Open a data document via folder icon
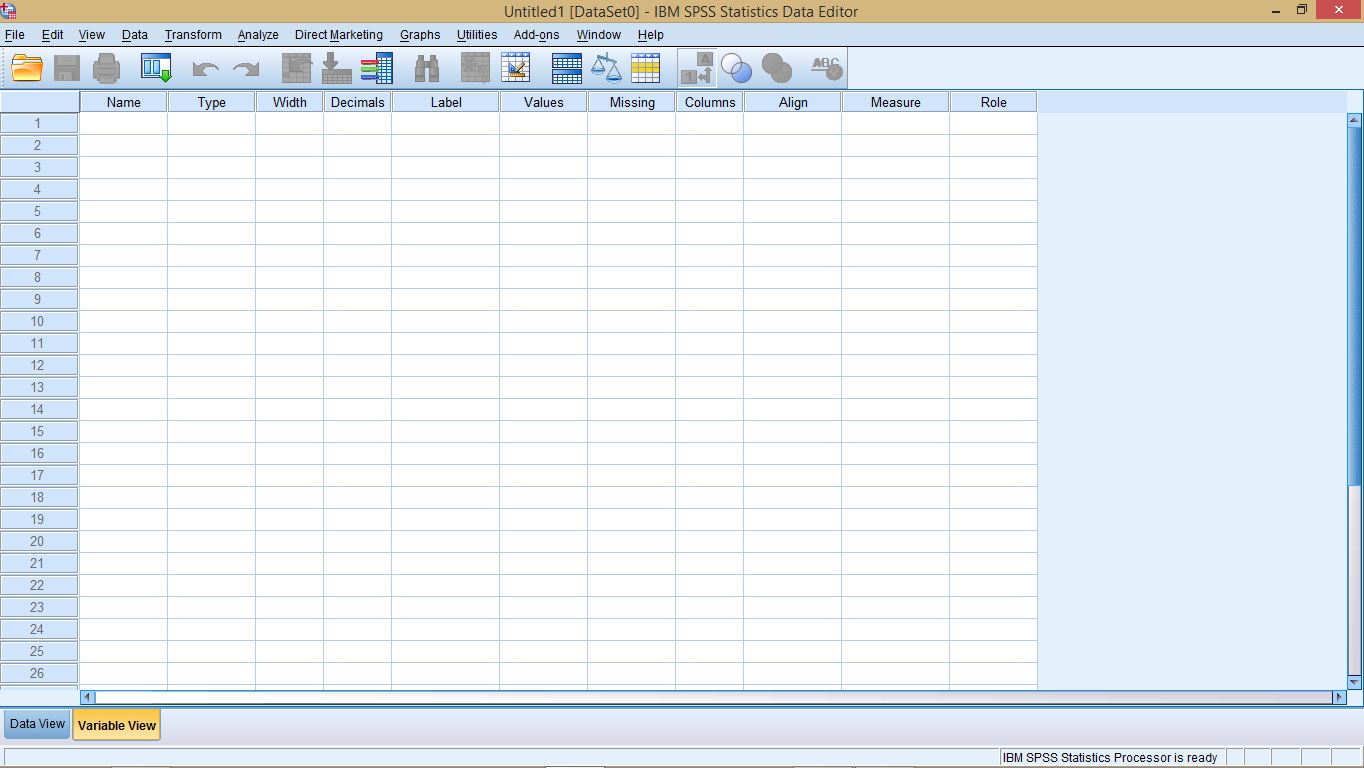Screen dimensions: 1364x768 [27, 68]
